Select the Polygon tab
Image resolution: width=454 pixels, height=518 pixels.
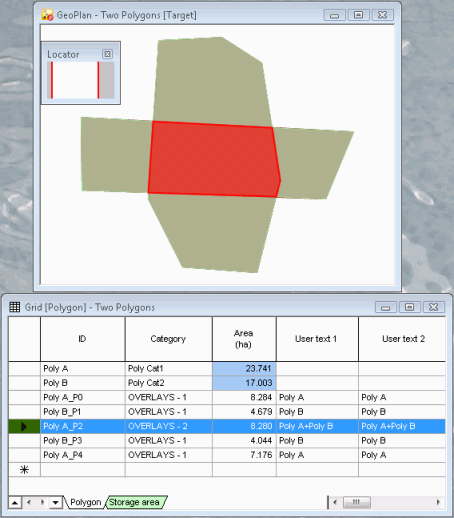(85, 502)
